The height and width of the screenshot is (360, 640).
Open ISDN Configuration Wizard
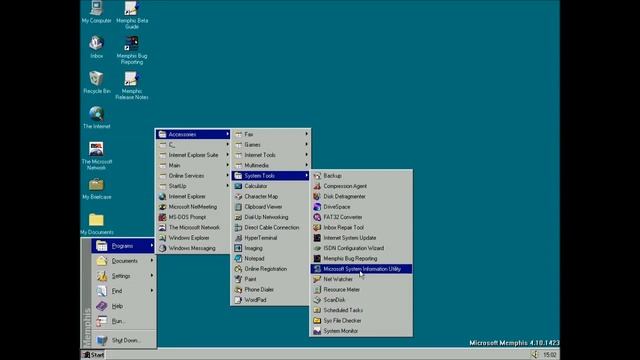click(x=361, y=248)
